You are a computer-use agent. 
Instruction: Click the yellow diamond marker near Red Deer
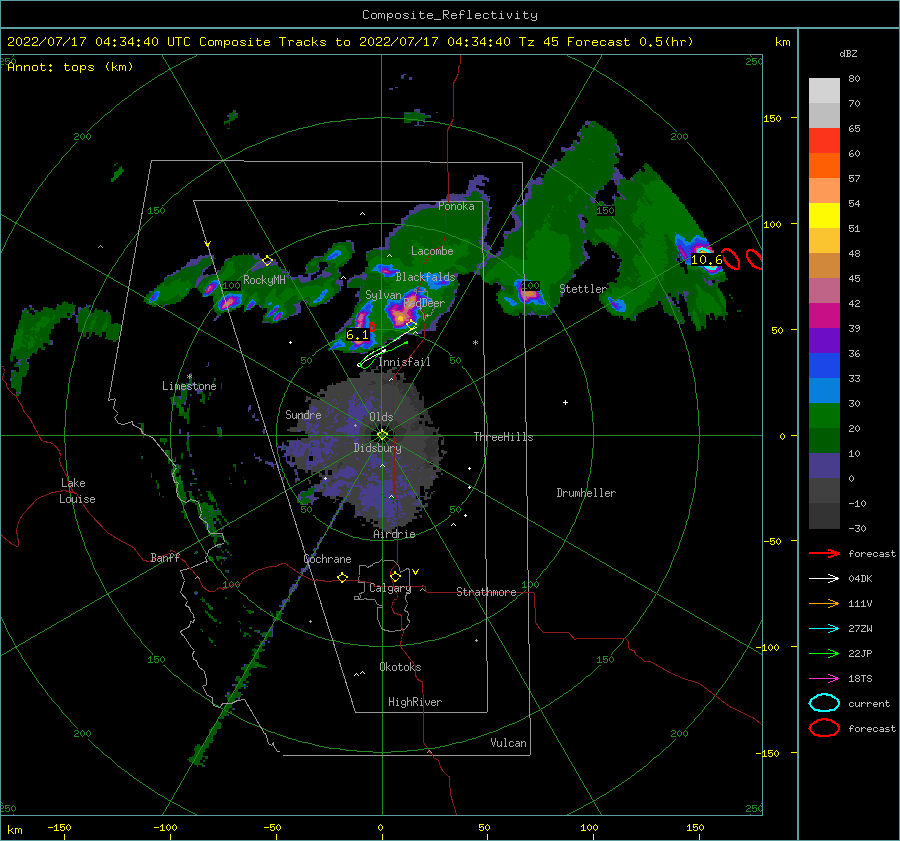point(411,325)
